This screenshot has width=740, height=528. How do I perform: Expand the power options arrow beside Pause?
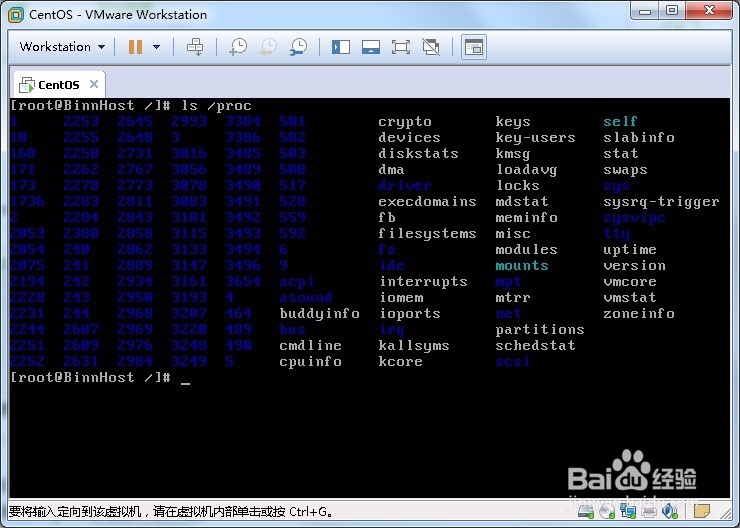click(x=156, y=47)
